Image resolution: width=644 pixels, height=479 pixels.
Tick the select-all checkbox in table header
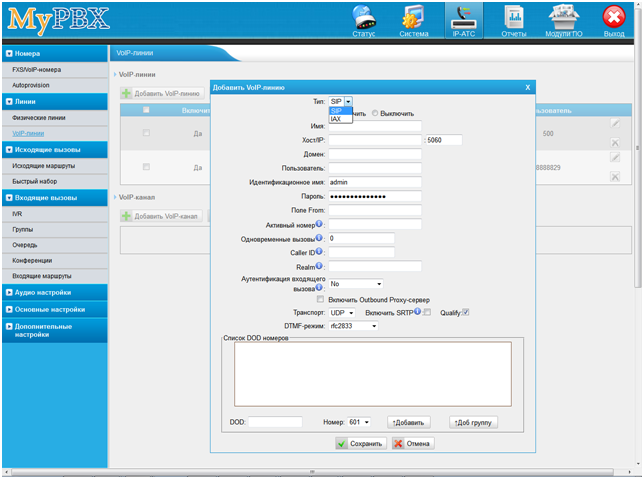click(x=146, y=110)
